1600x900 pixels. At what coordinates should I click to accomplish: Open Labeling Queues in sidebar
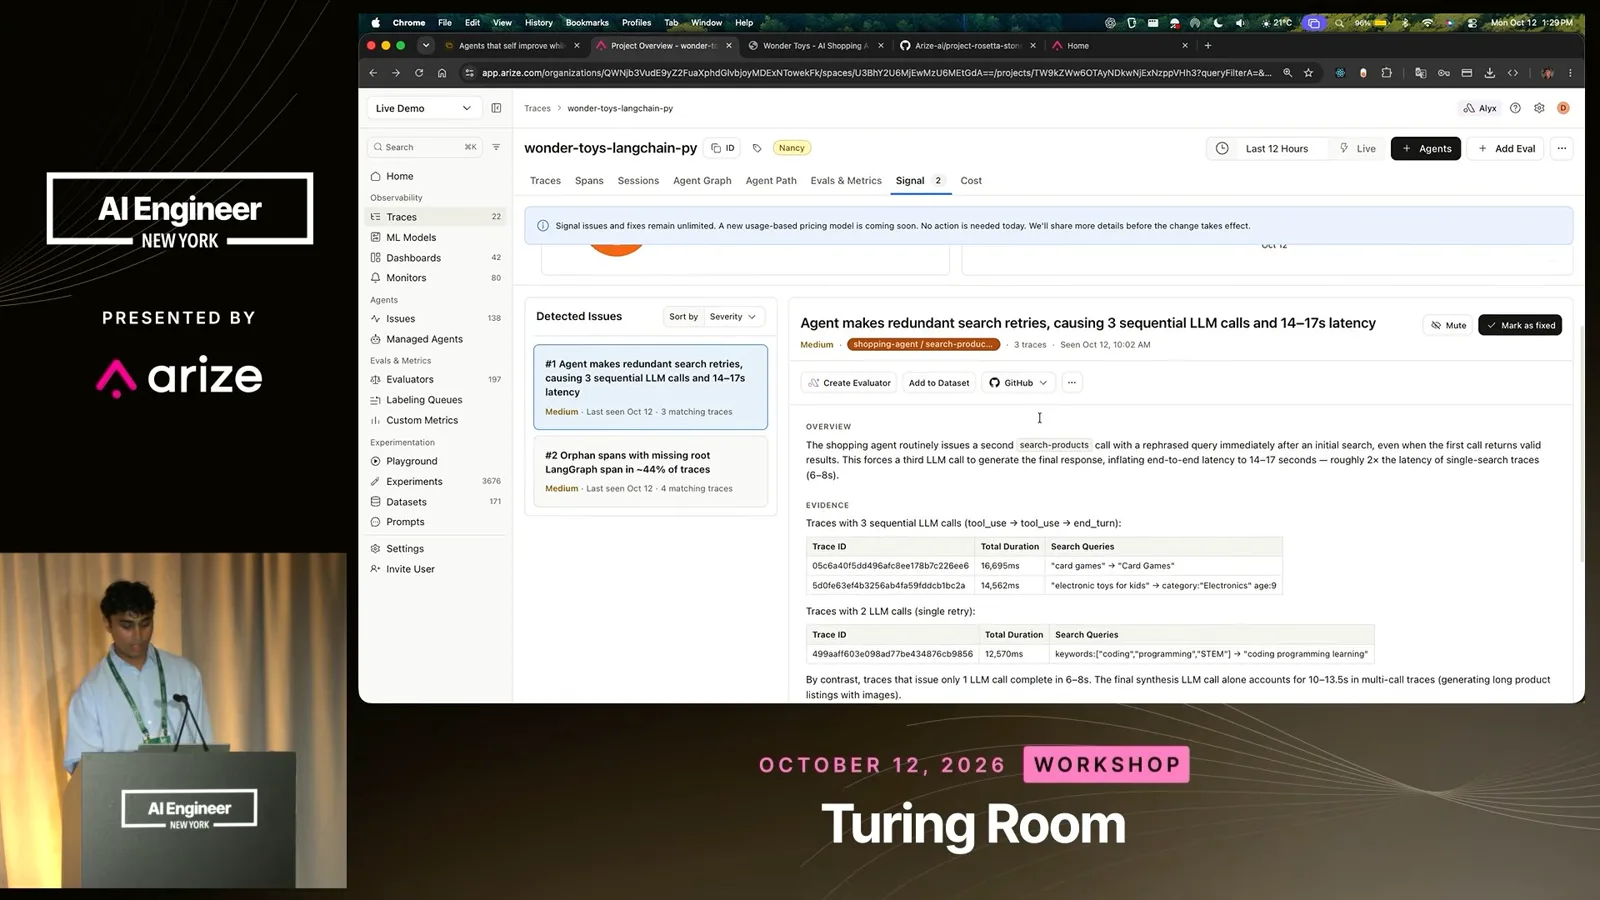coord(424,400)
